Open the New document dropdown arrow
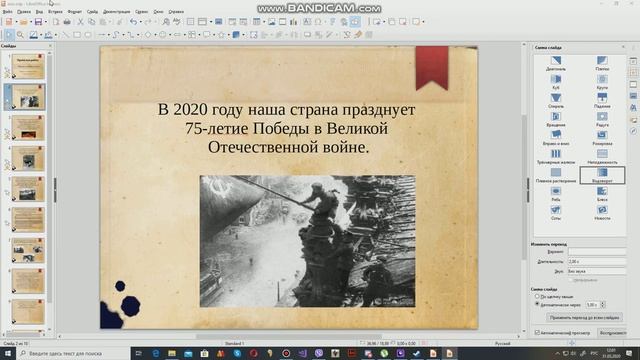Image resolution: width=640 pixels, height=360 pixels. click(x=16, y=22)
